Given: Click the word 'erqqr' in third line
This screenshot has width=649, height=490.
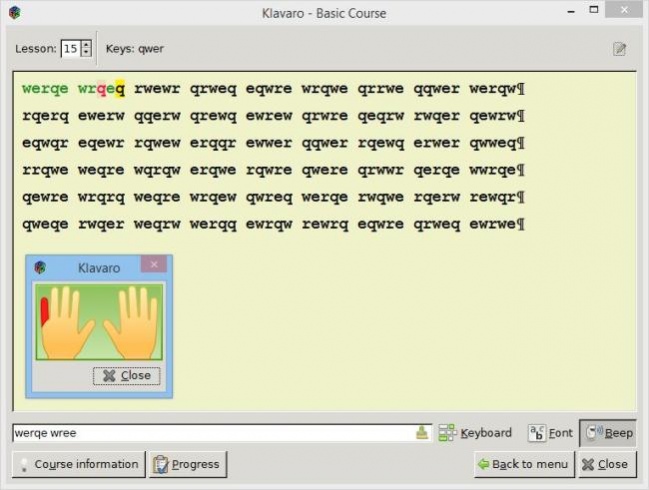Looking at the screenshot, I should coord(213,143).
